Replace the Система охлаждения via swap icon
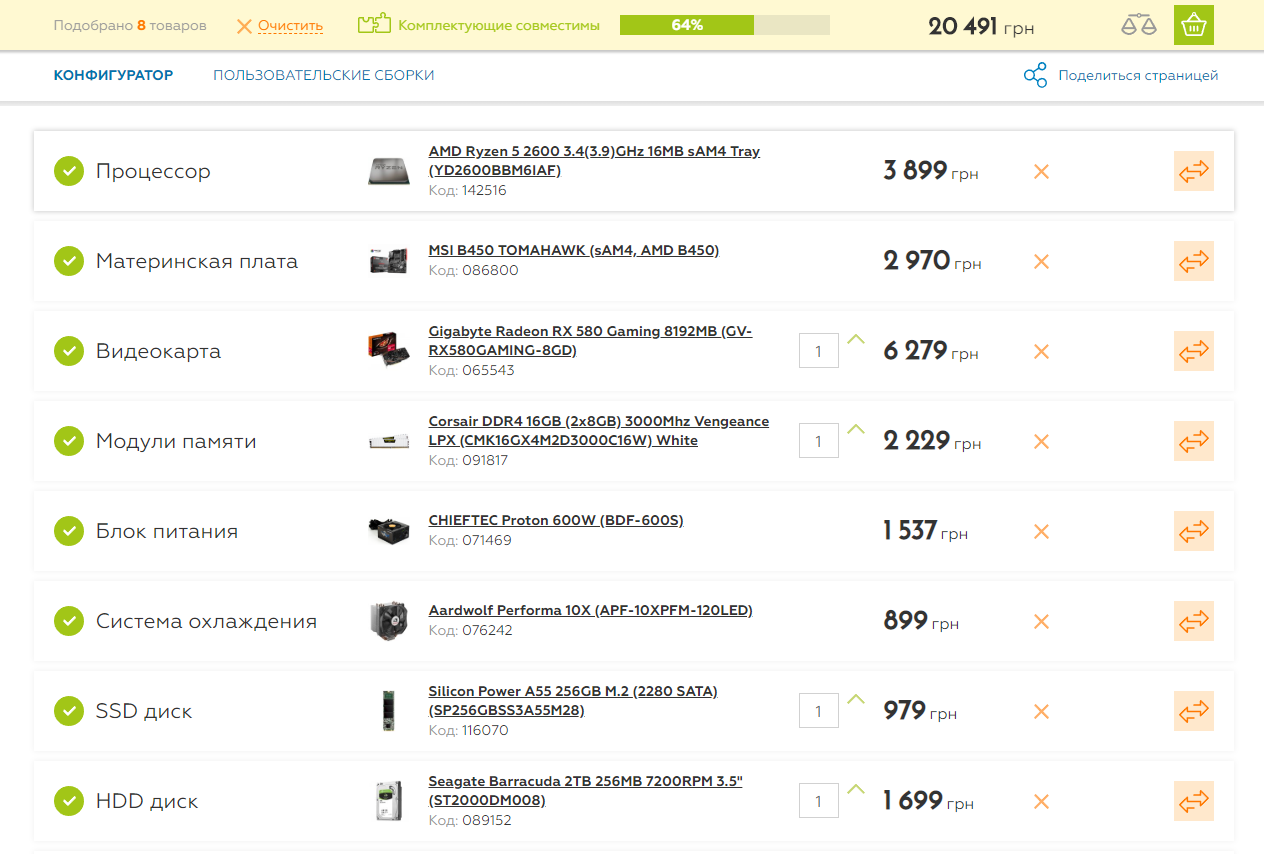Screen dimensions: 1264x854 [1194, 621]
